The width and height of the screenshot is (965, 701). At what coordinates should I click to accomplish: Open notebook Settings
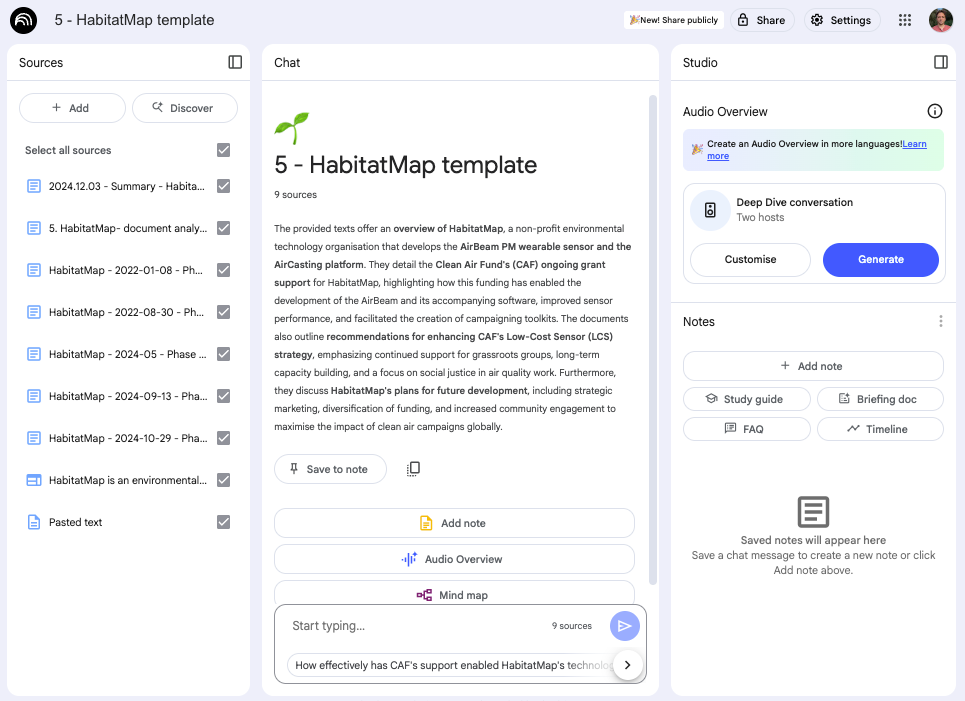pos(842,20)
